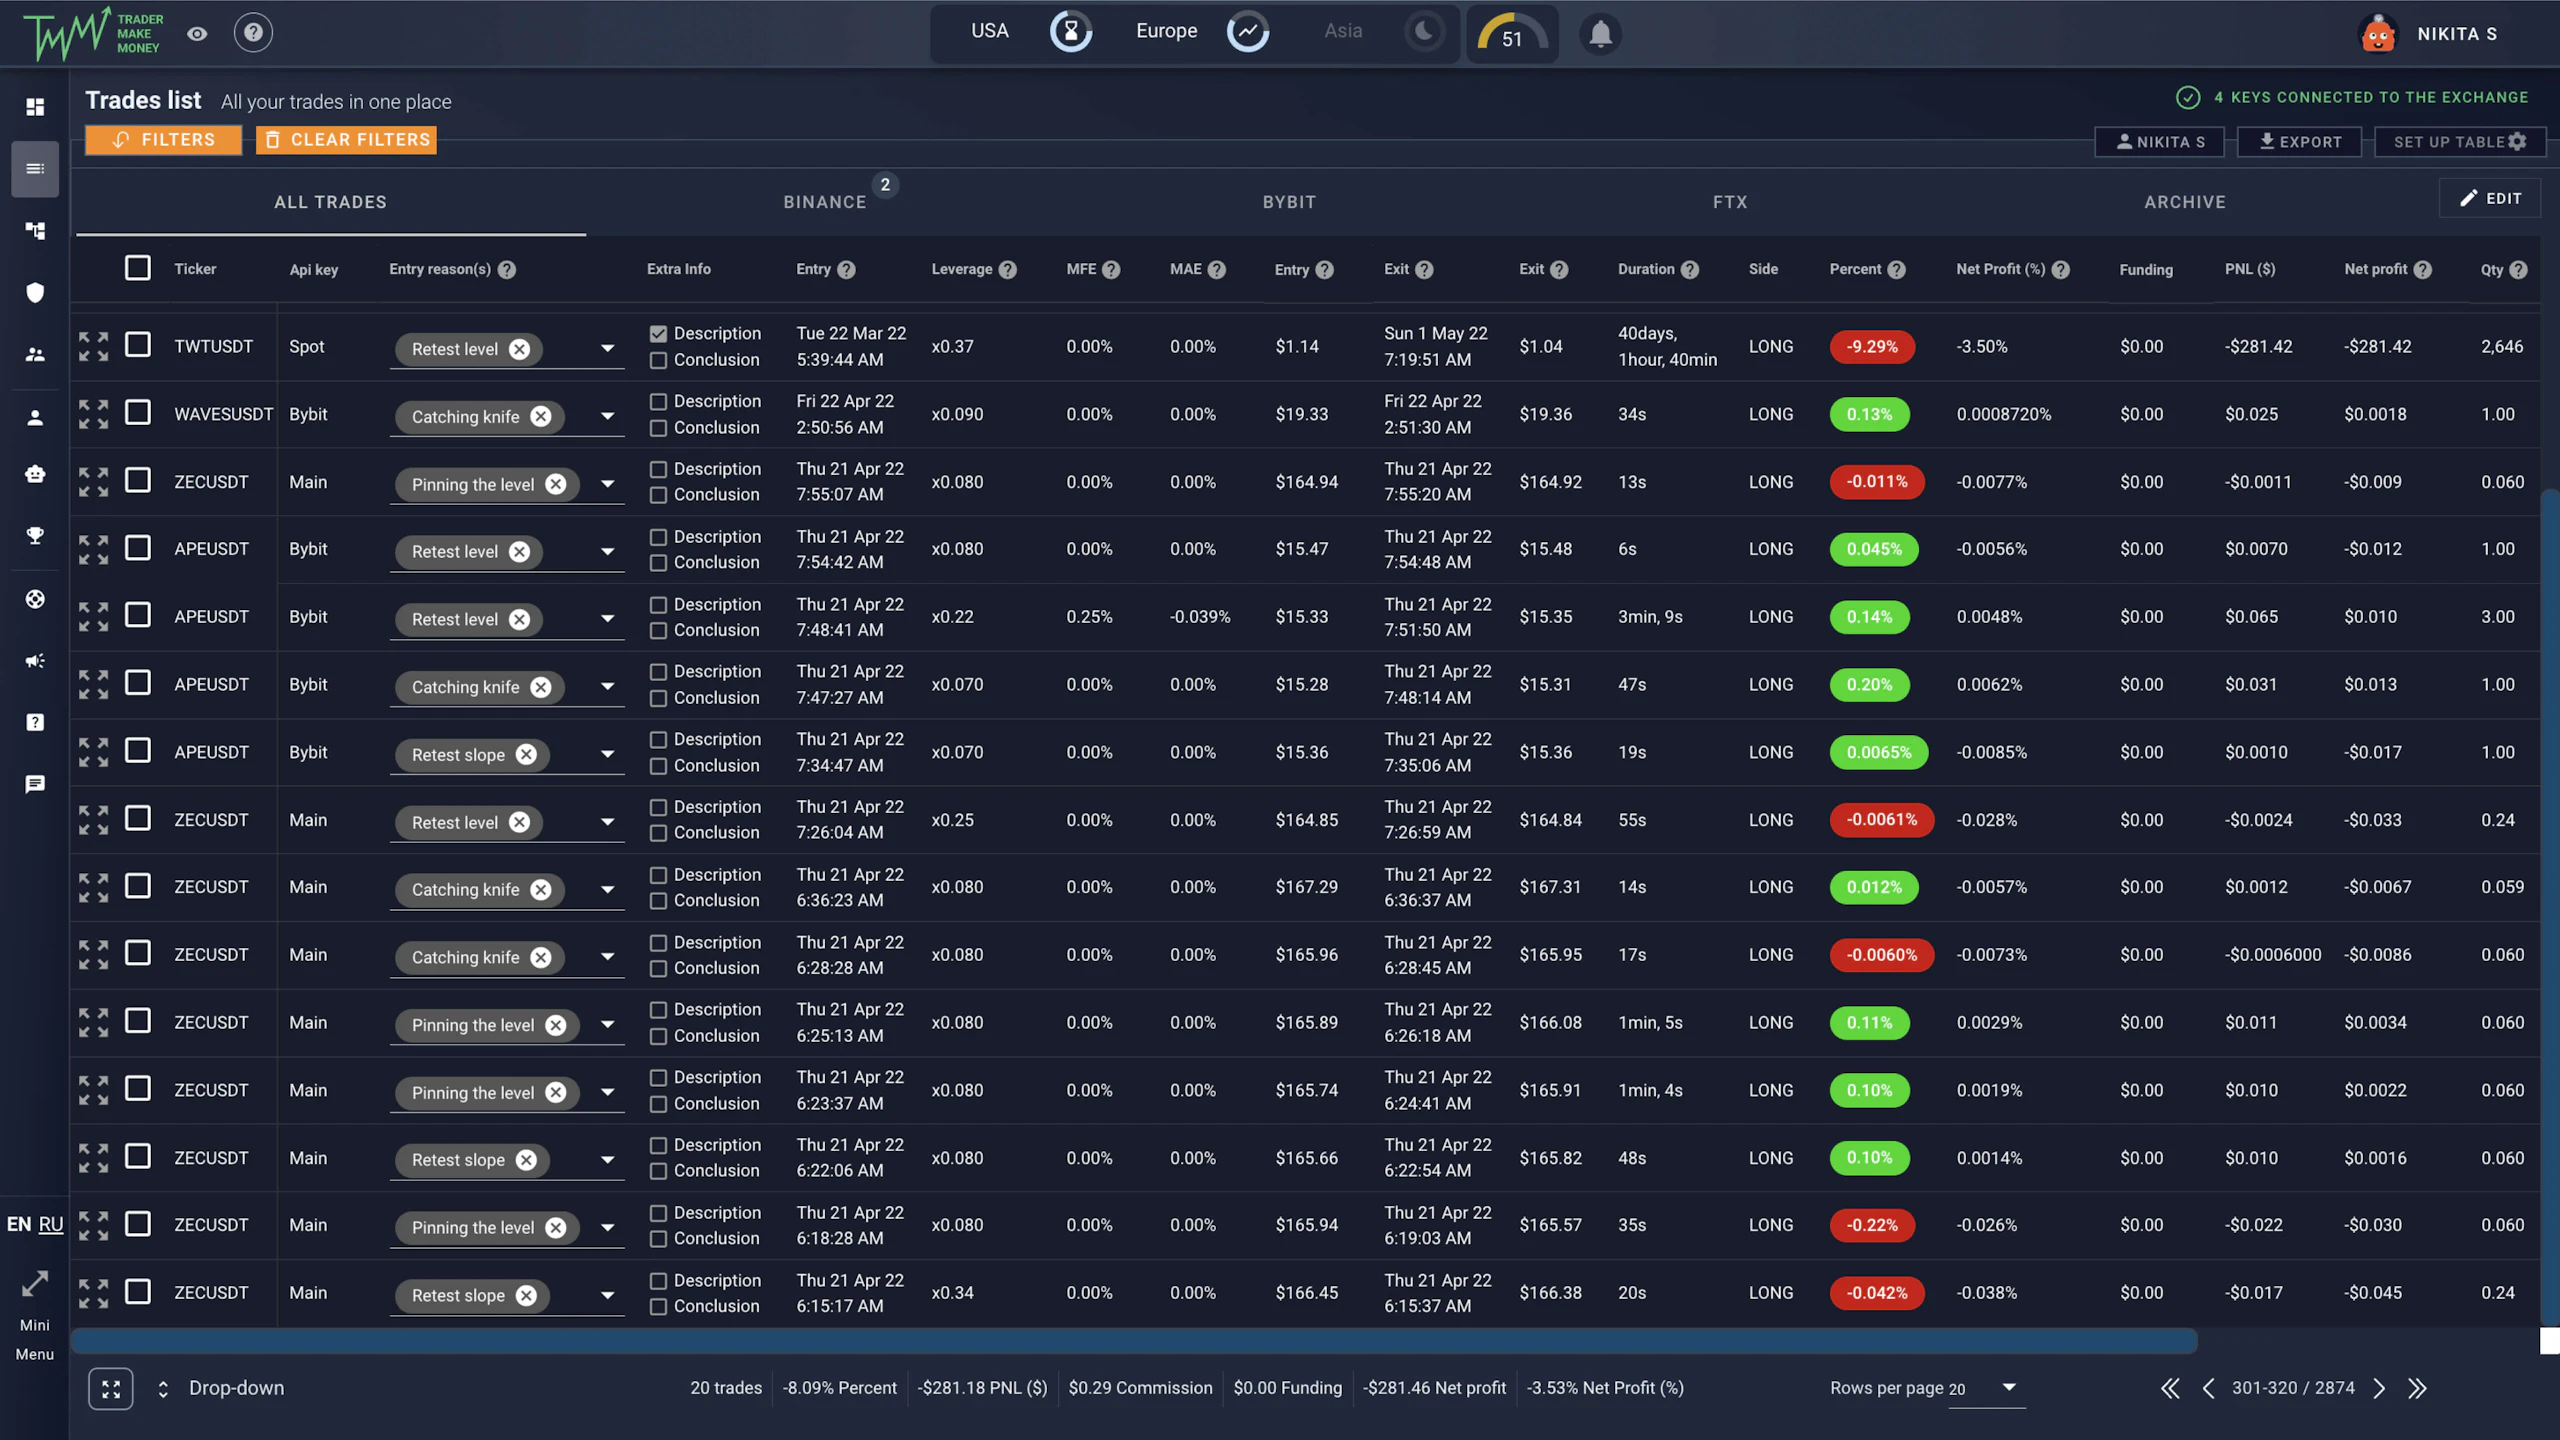Click the CLEAR FILTERS button
The width and height of the screenshot is (2560, 1440).
coord(346,139)
